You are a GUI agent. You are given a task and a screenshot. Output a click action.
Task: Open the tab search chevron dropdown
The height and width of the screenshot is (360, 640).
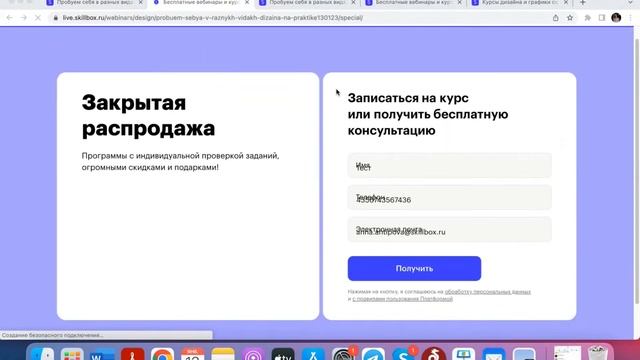point(631,2)
